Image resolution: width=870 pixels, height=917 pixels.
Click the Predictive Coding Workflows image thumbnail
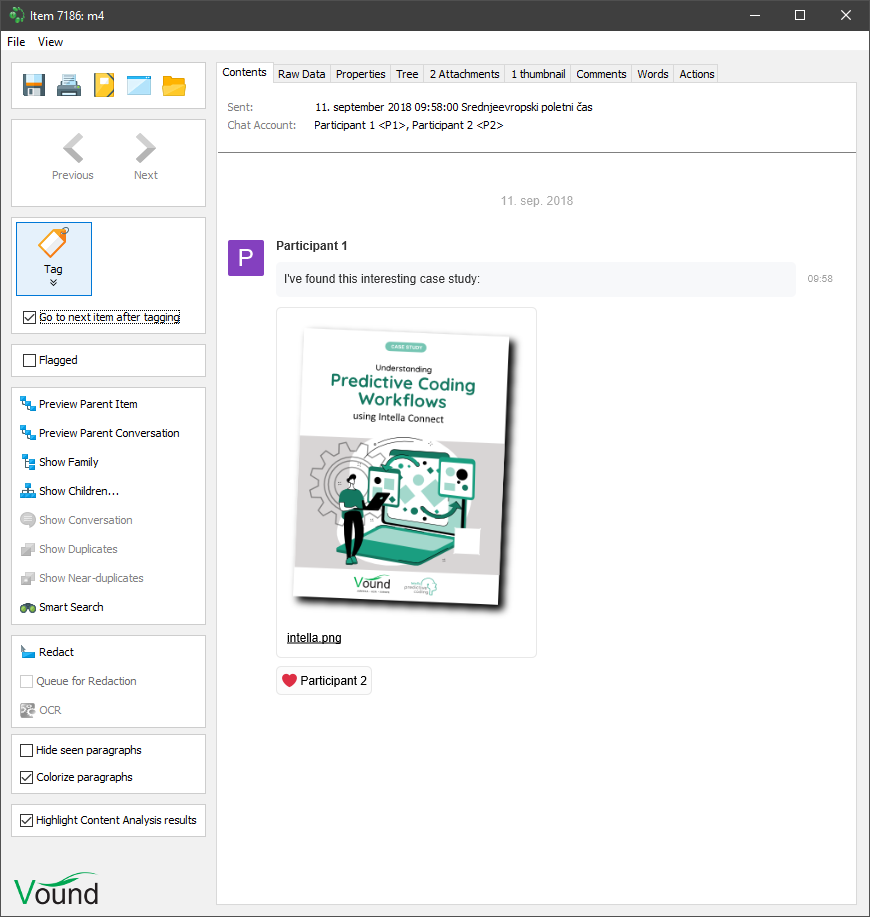[x=404, y=469]
